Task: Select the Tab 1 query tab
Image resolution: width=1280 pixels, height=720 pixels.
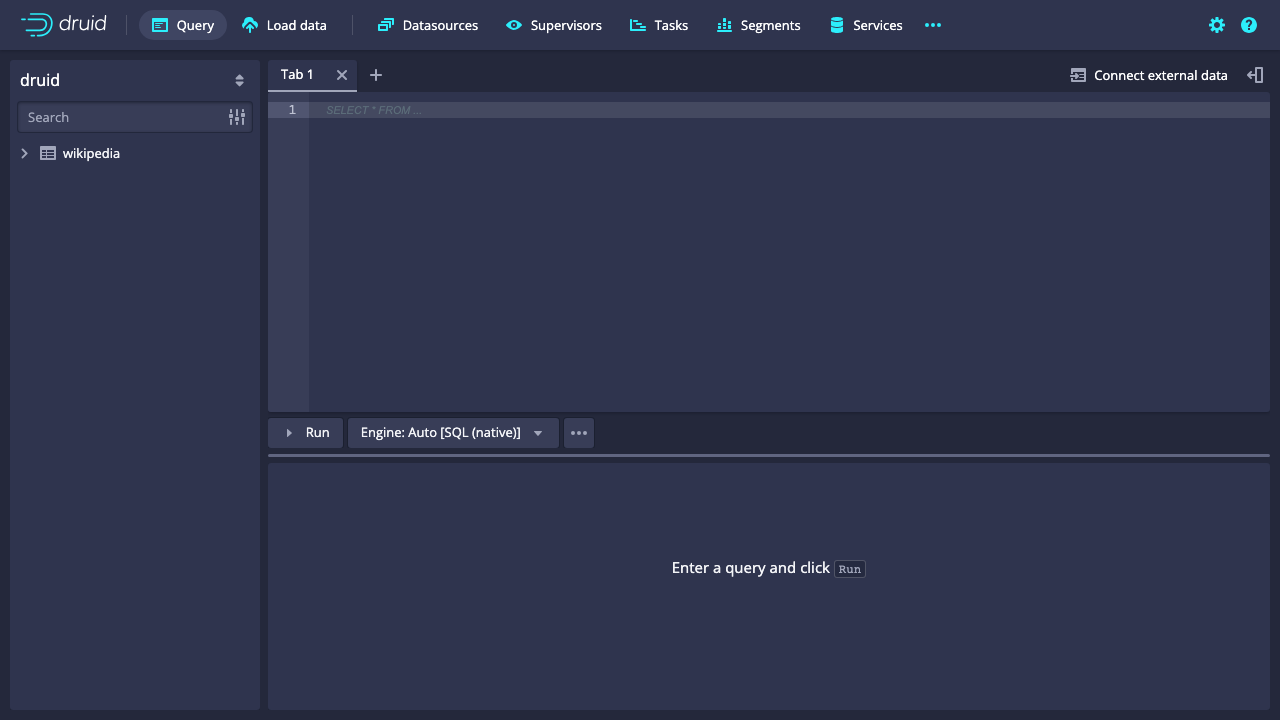Action: [297, 75]
